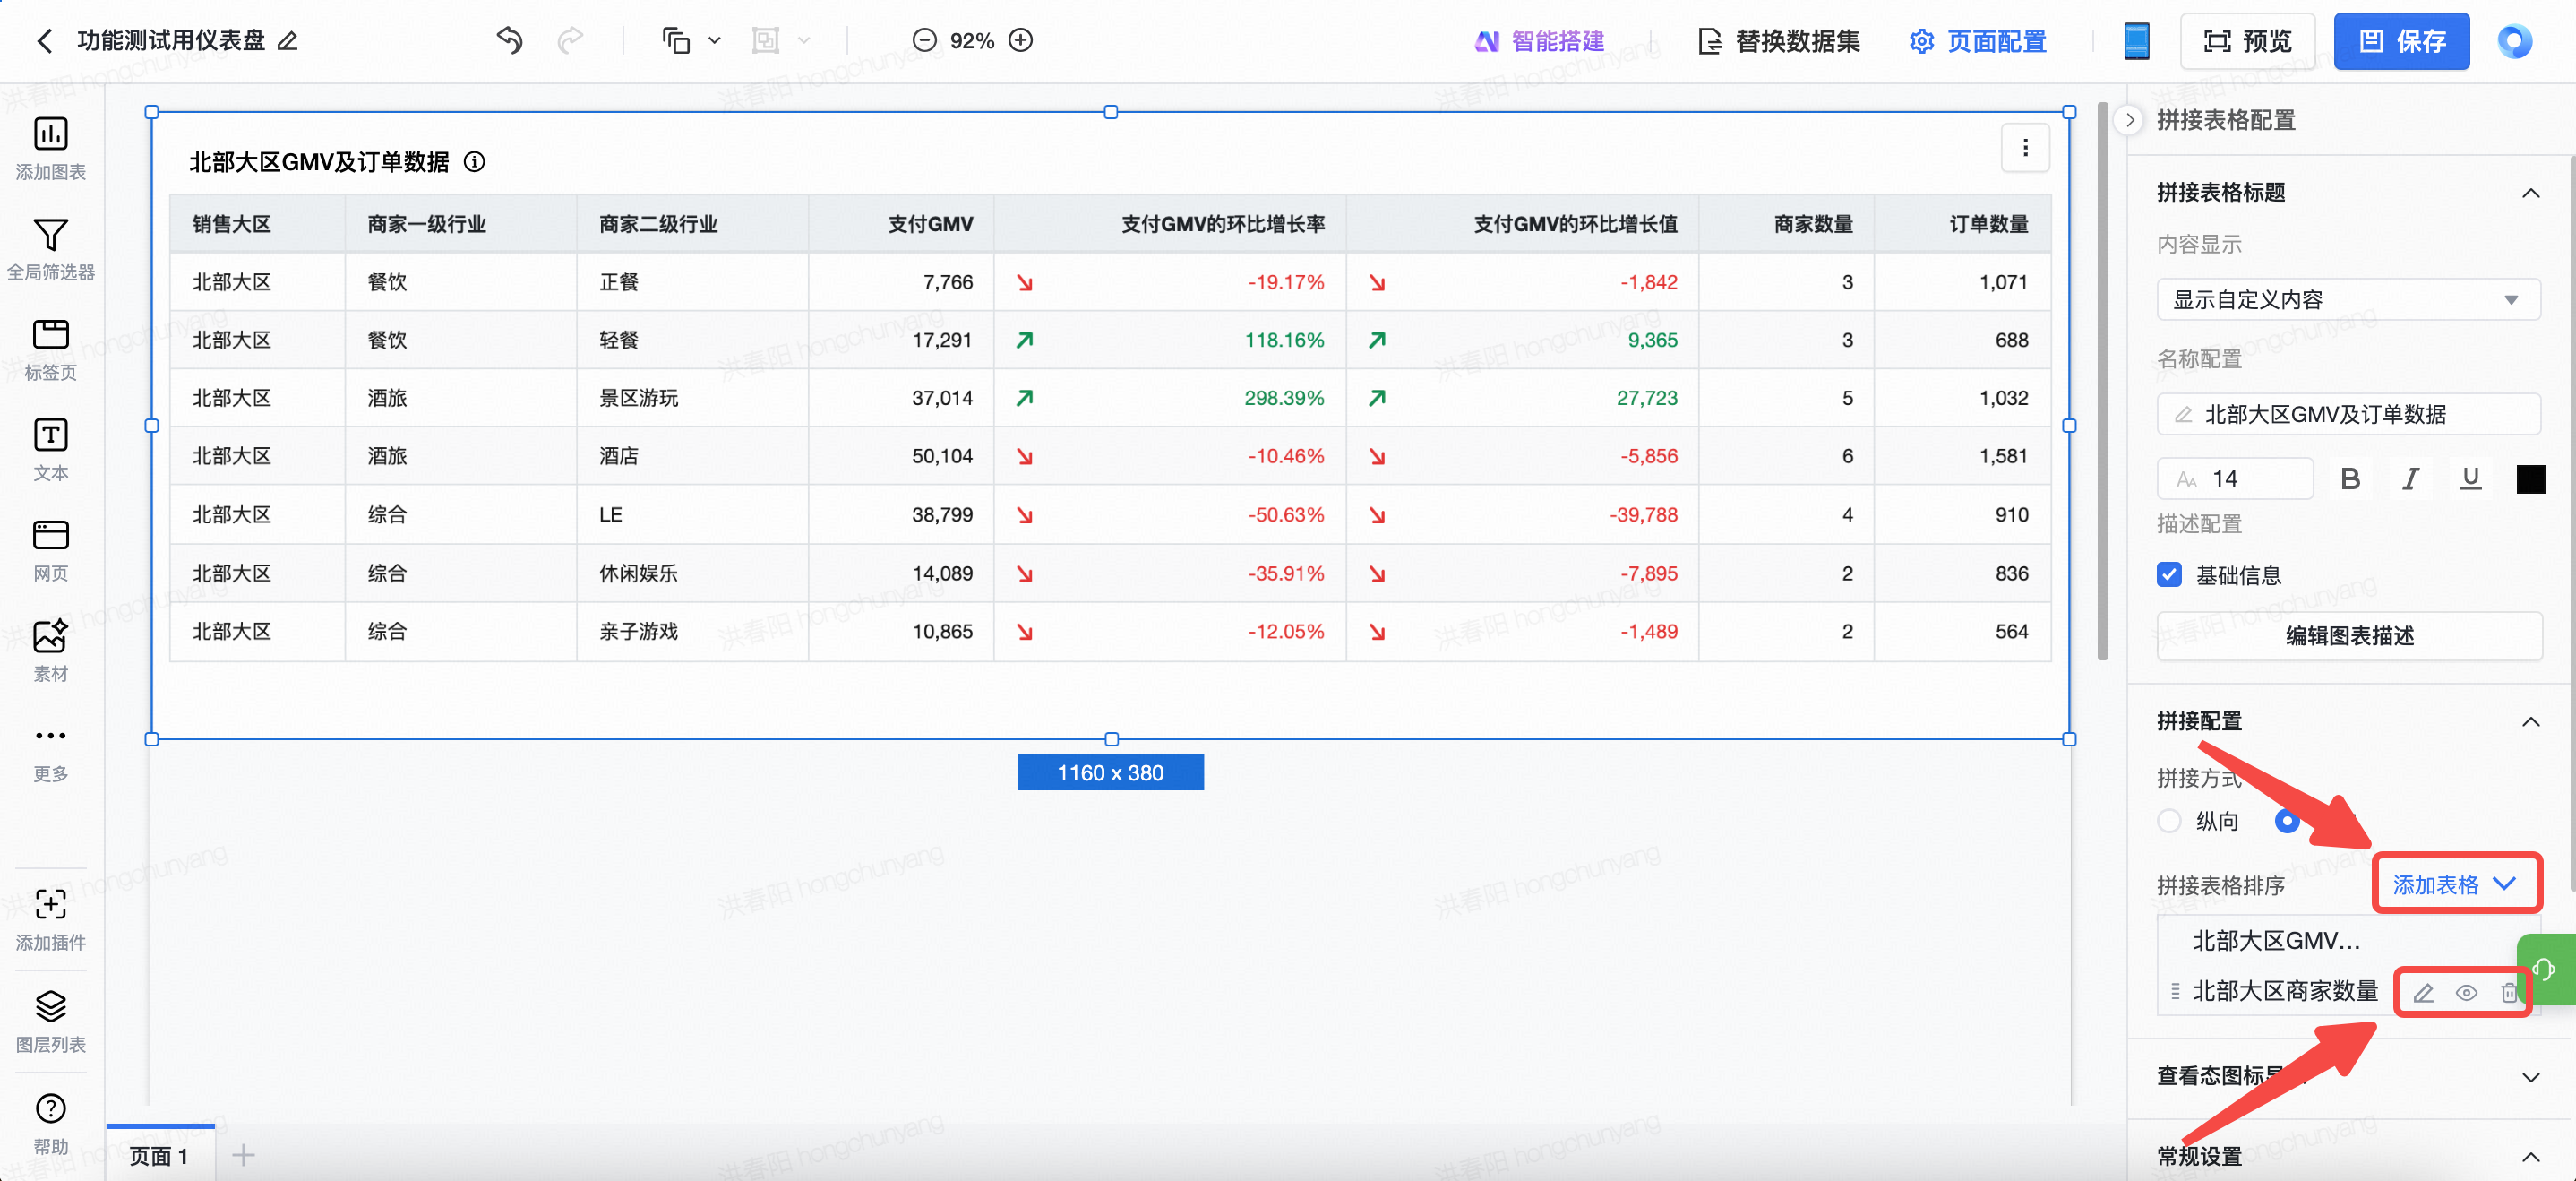Open the 添加图表 add chart tool
The image size is (2576, 1181).
coord(50,148)
